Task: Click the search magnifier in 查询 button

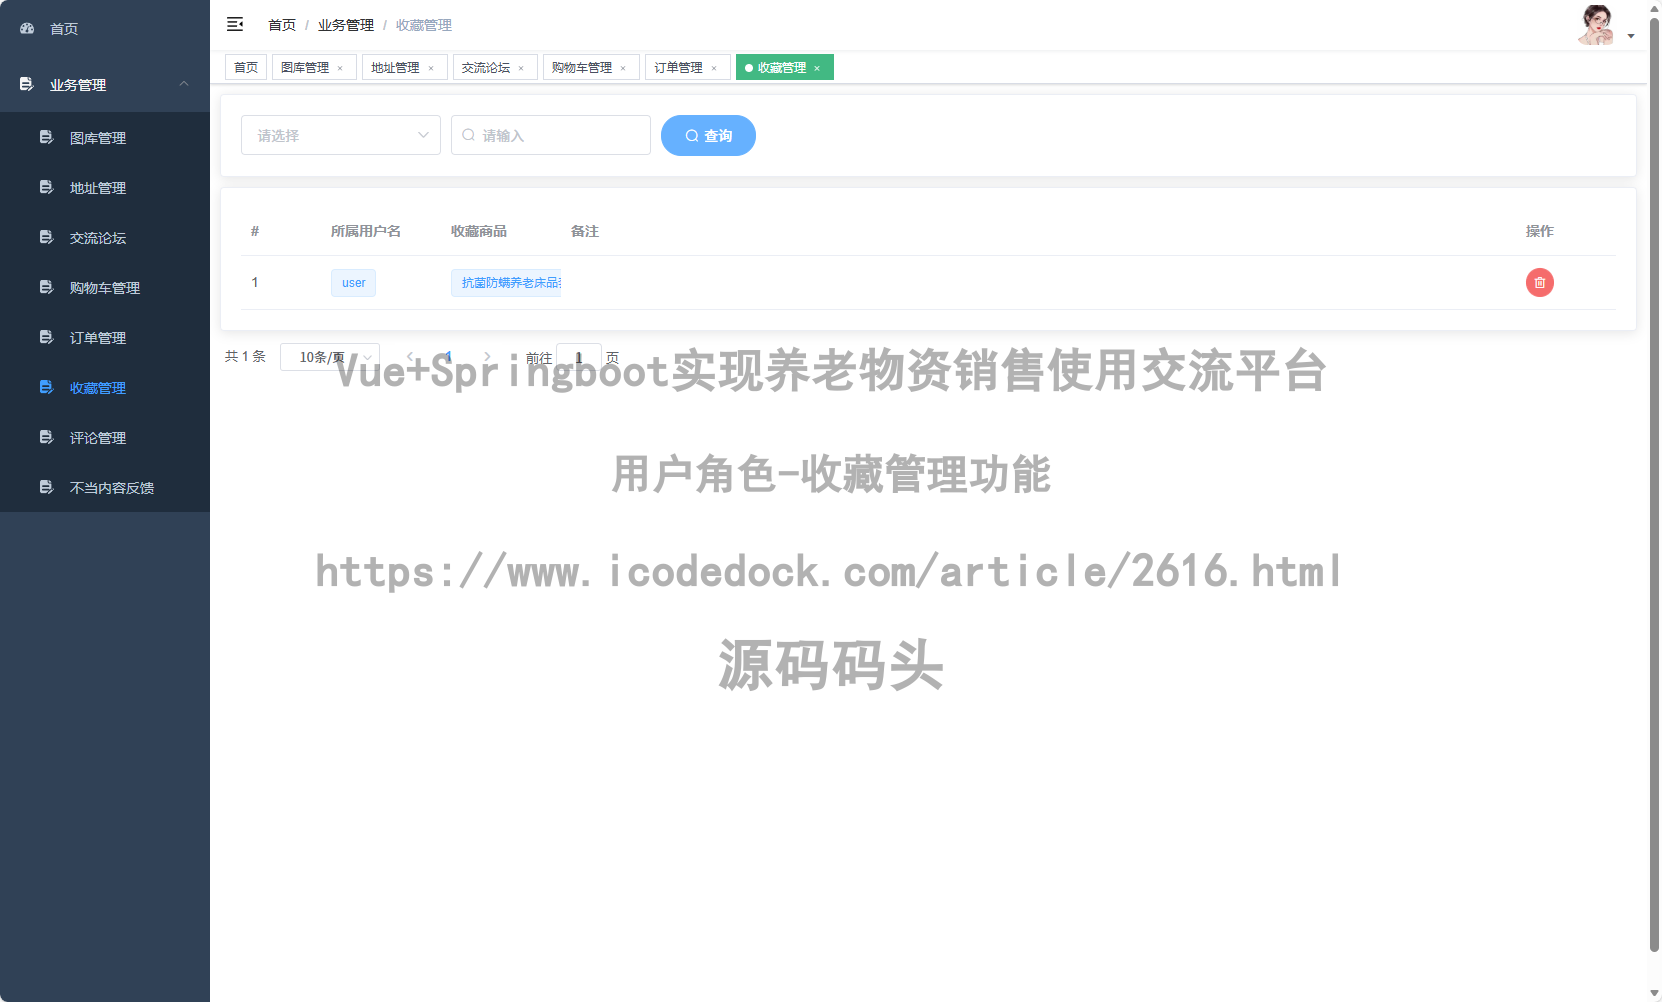Action: (x=691, y=135)
